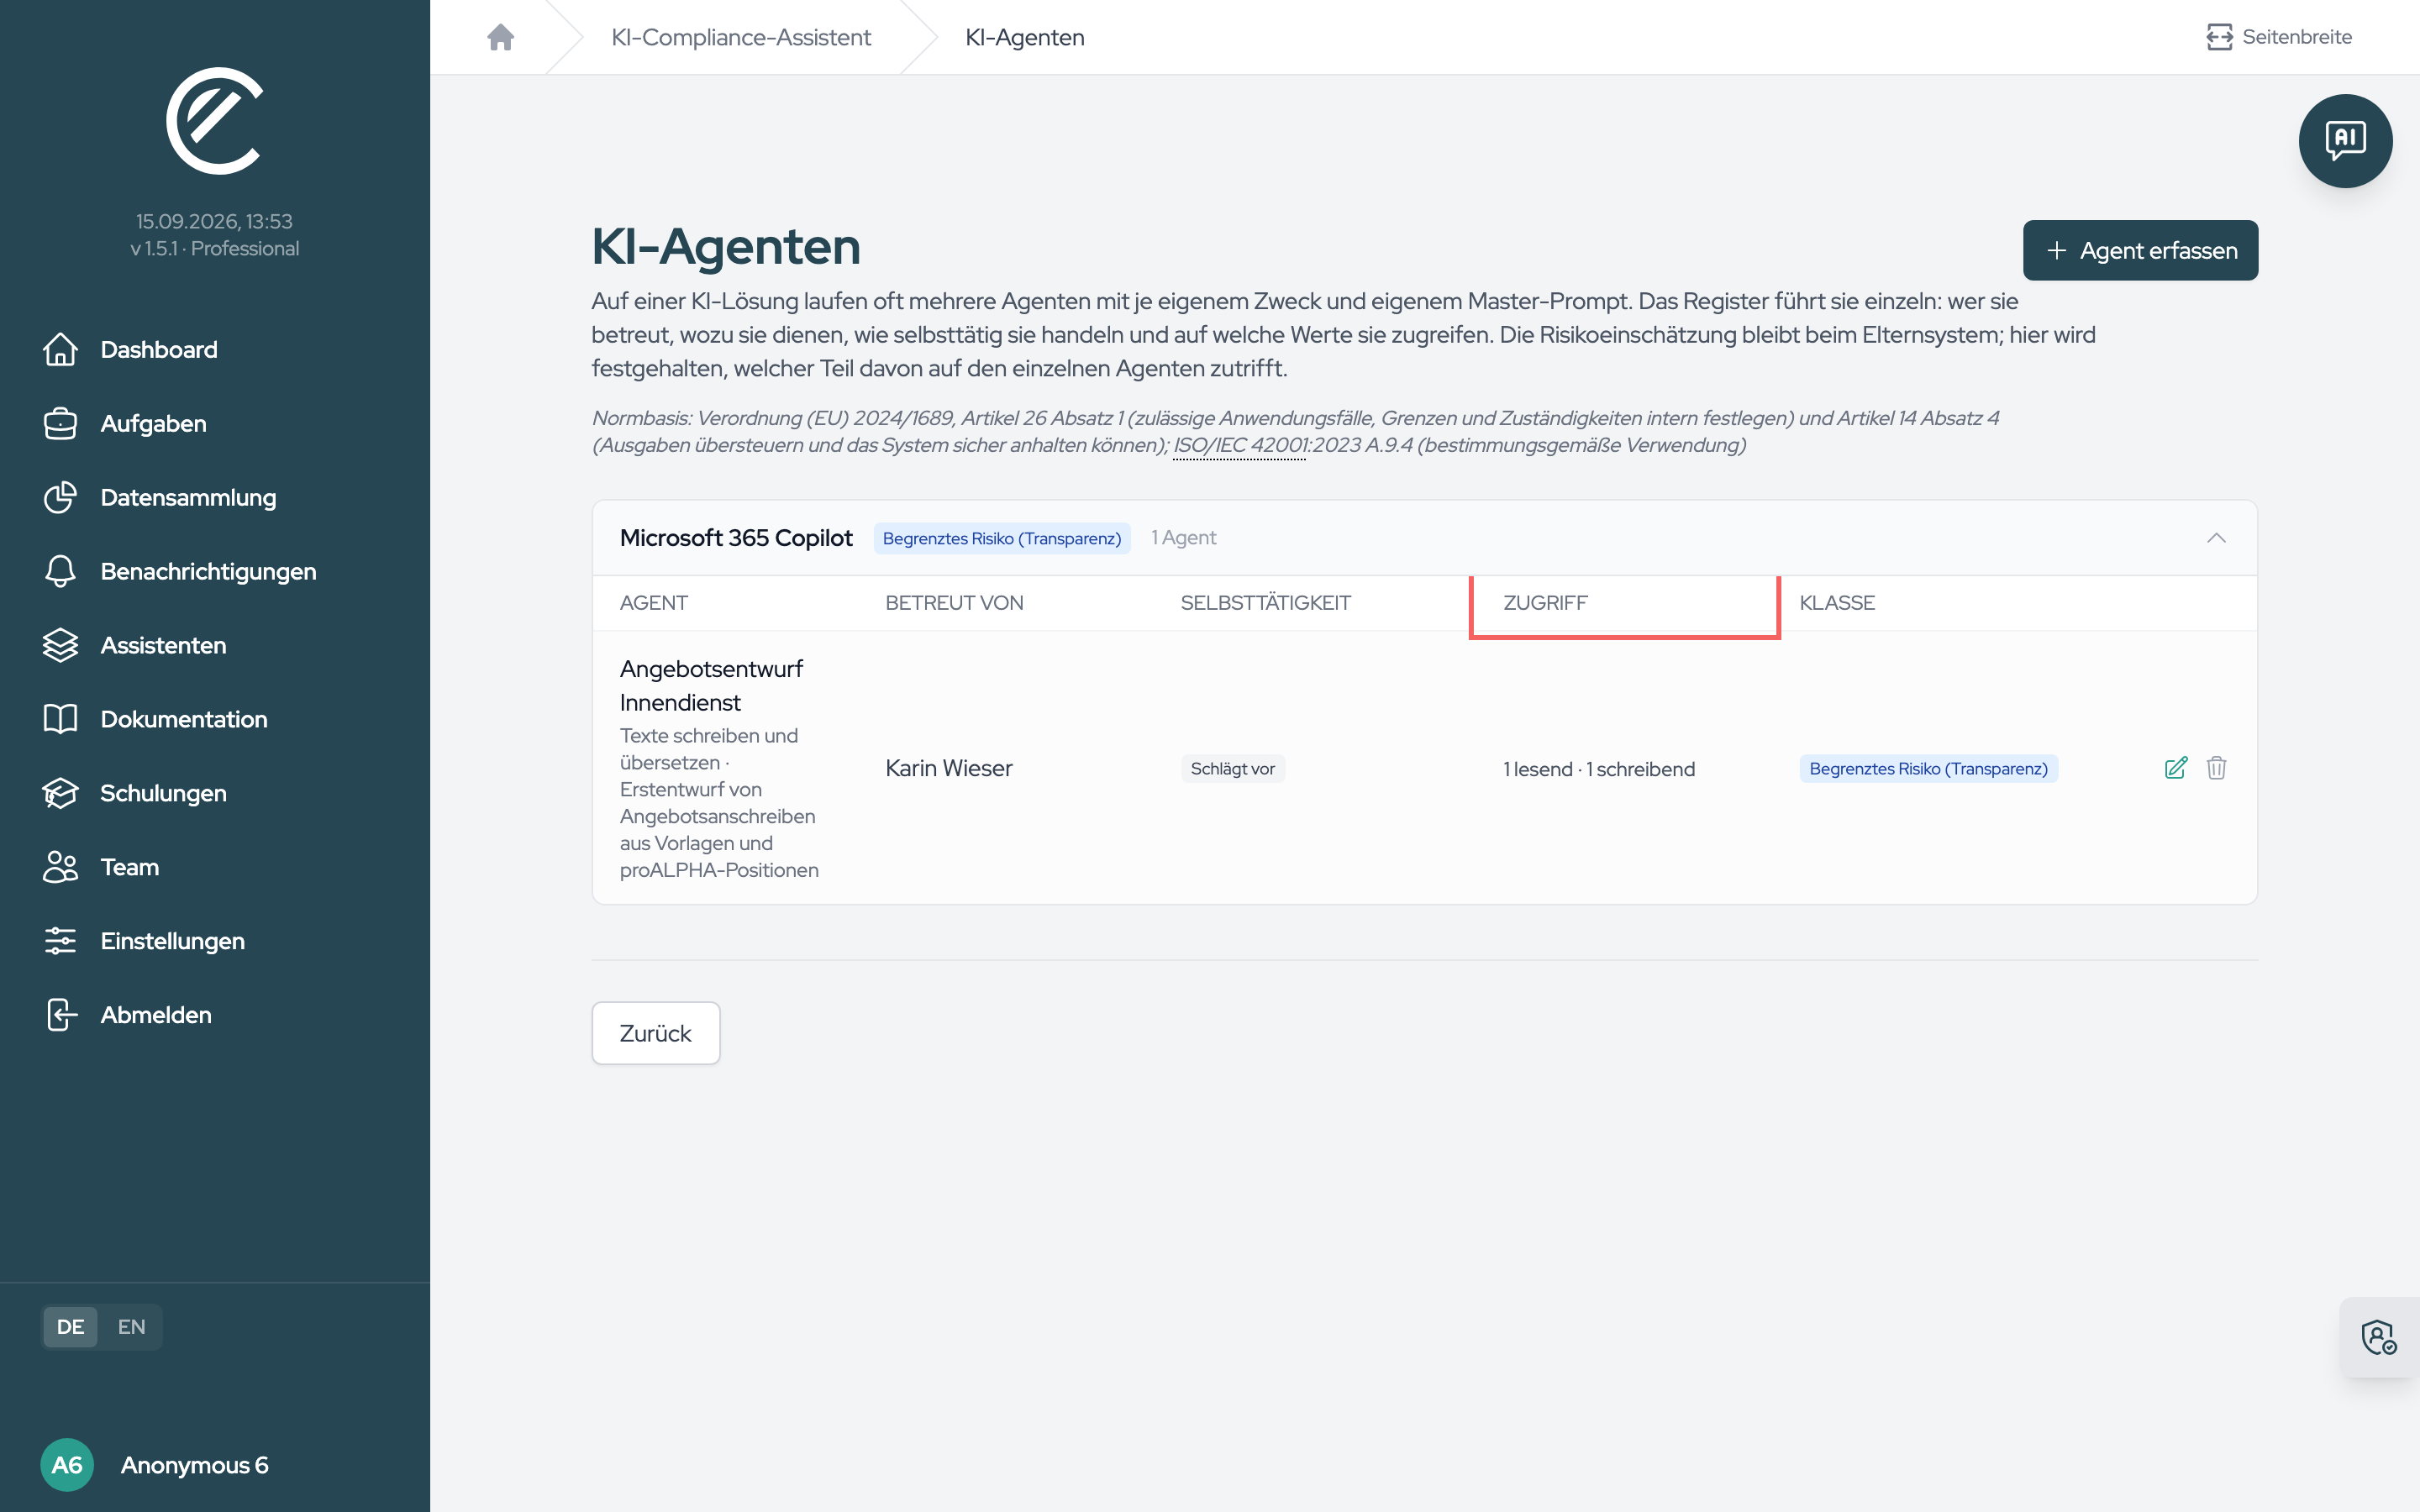Click the Zurück button

point(656,1033)
